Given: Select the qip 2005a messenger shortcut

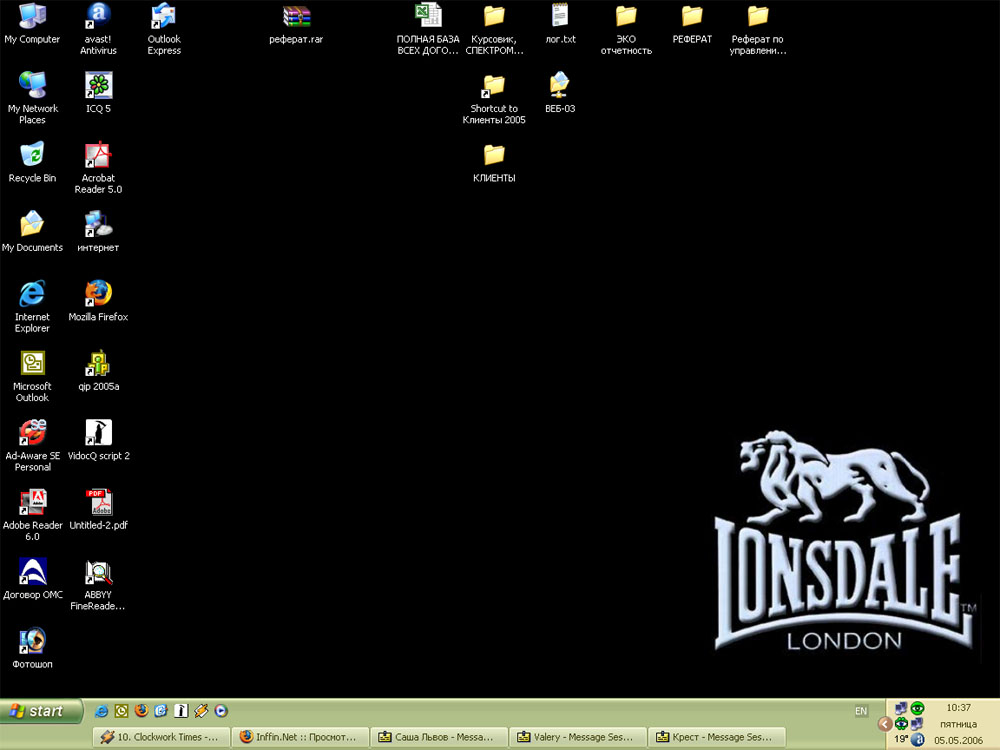Looking at the screenshot, I should 98,371.
